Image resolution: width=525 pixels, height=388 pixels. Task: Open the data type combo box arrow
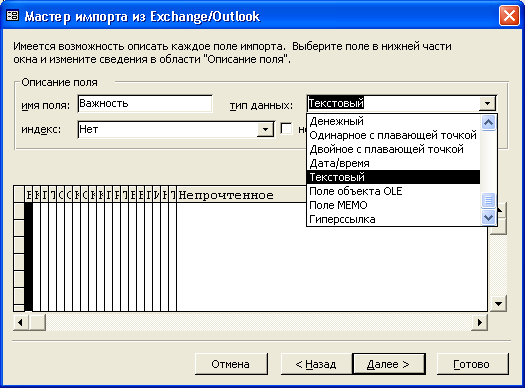coord(487,103)
